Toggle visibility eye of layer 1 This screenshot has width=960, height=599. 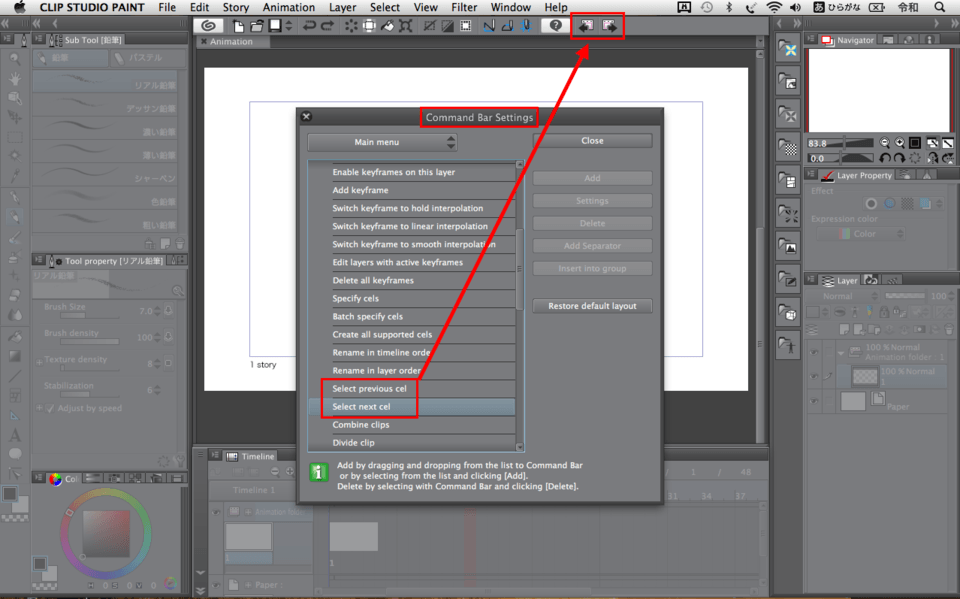[814, 376]
